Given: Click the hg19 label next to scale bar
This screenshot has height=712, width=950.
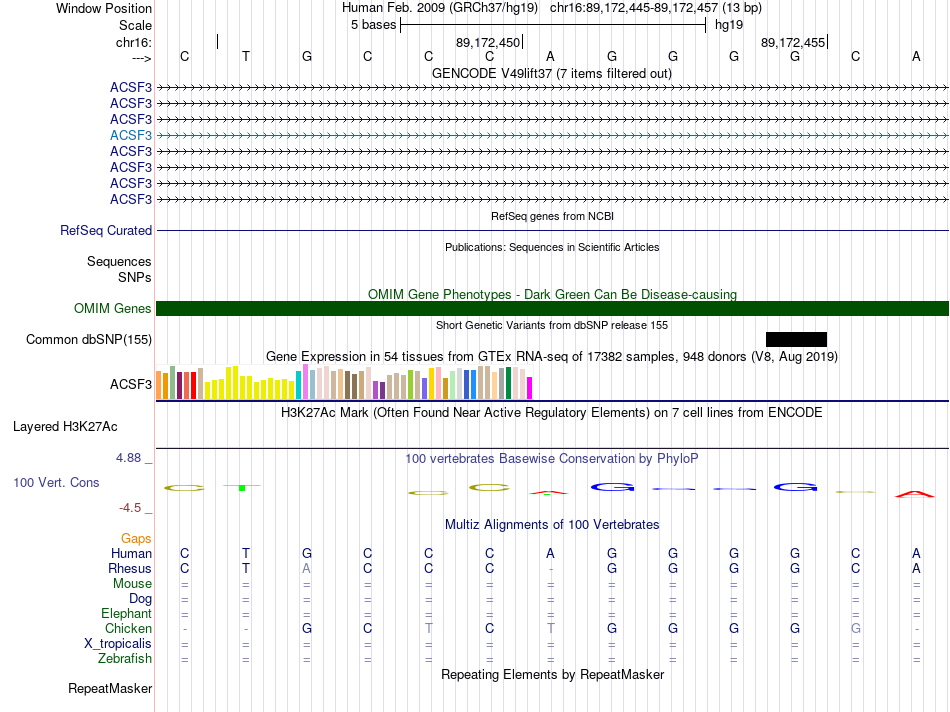Looking at the screenshot, I should [729, 25].
